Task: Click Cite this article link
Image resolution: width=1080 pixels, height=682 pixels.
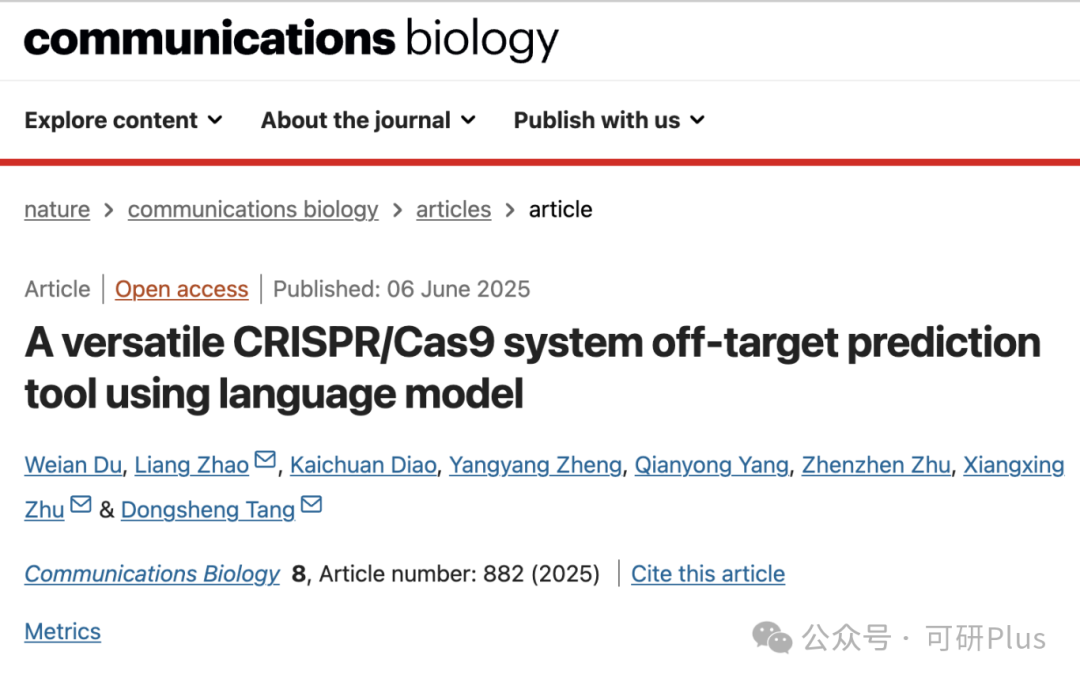Action: (707, 574)
